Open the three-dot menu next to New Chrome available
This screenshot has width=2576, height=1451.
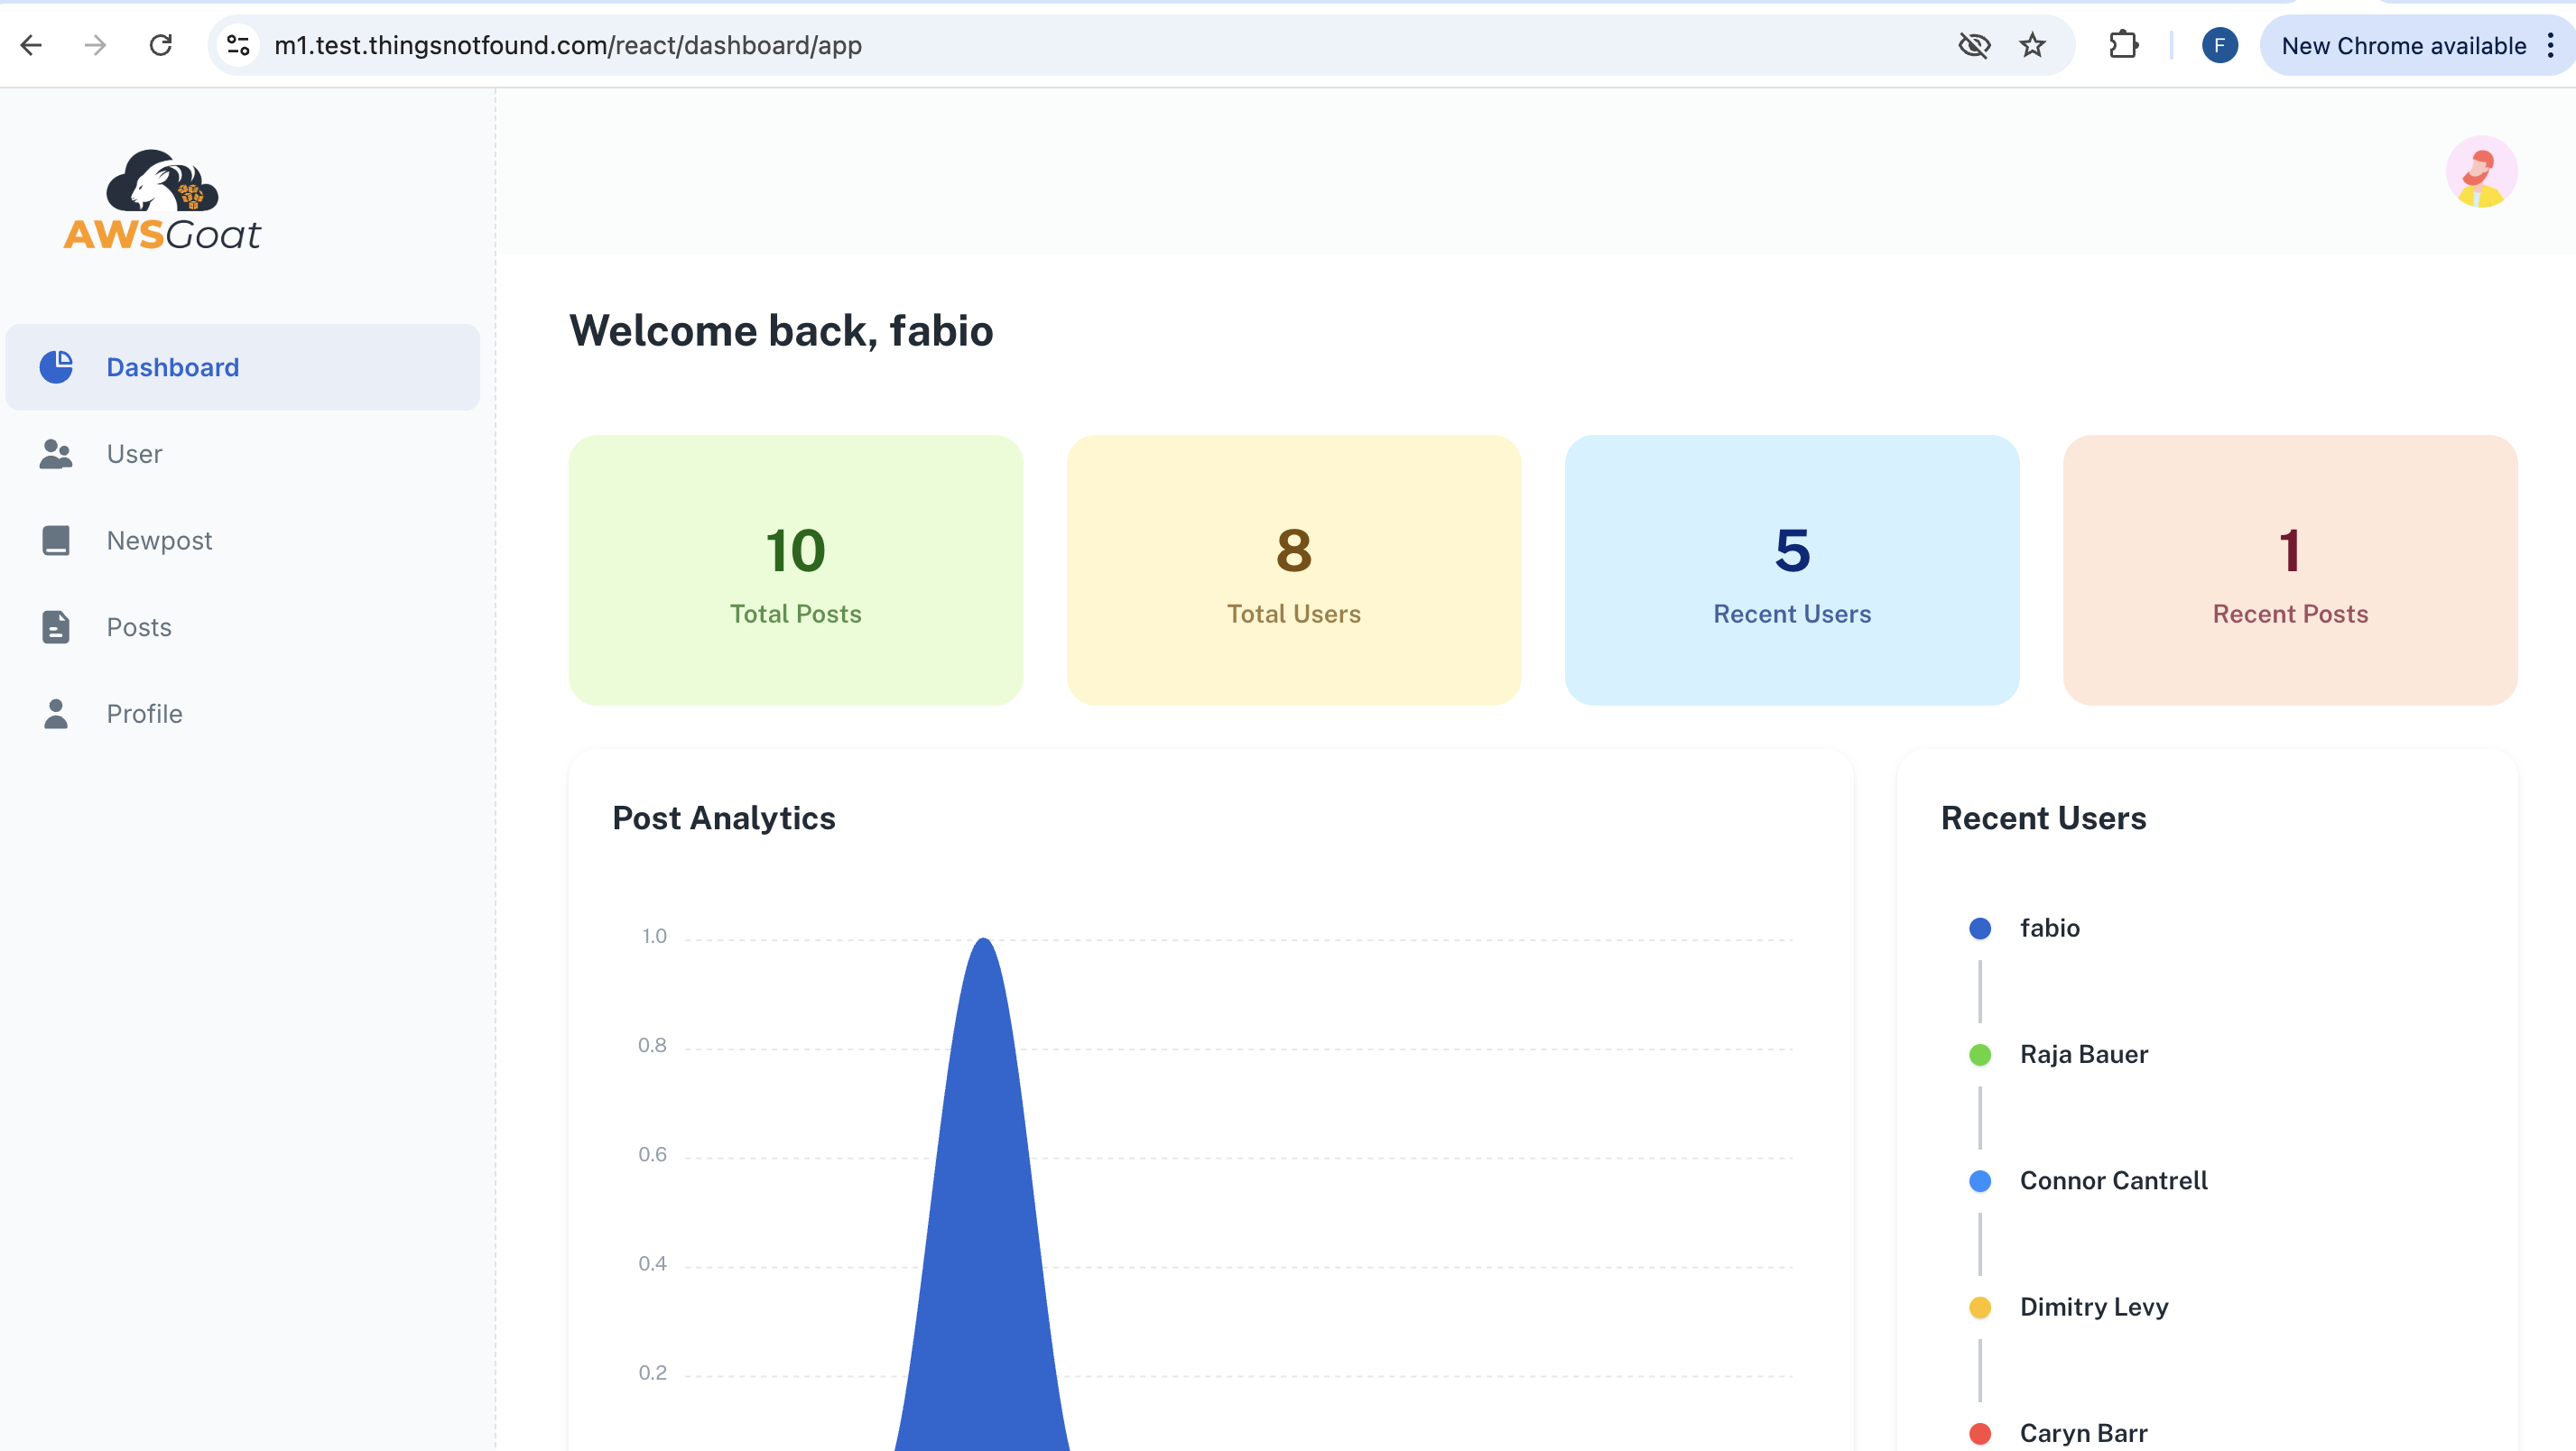pyautogui.click(x=2551, y=45)
